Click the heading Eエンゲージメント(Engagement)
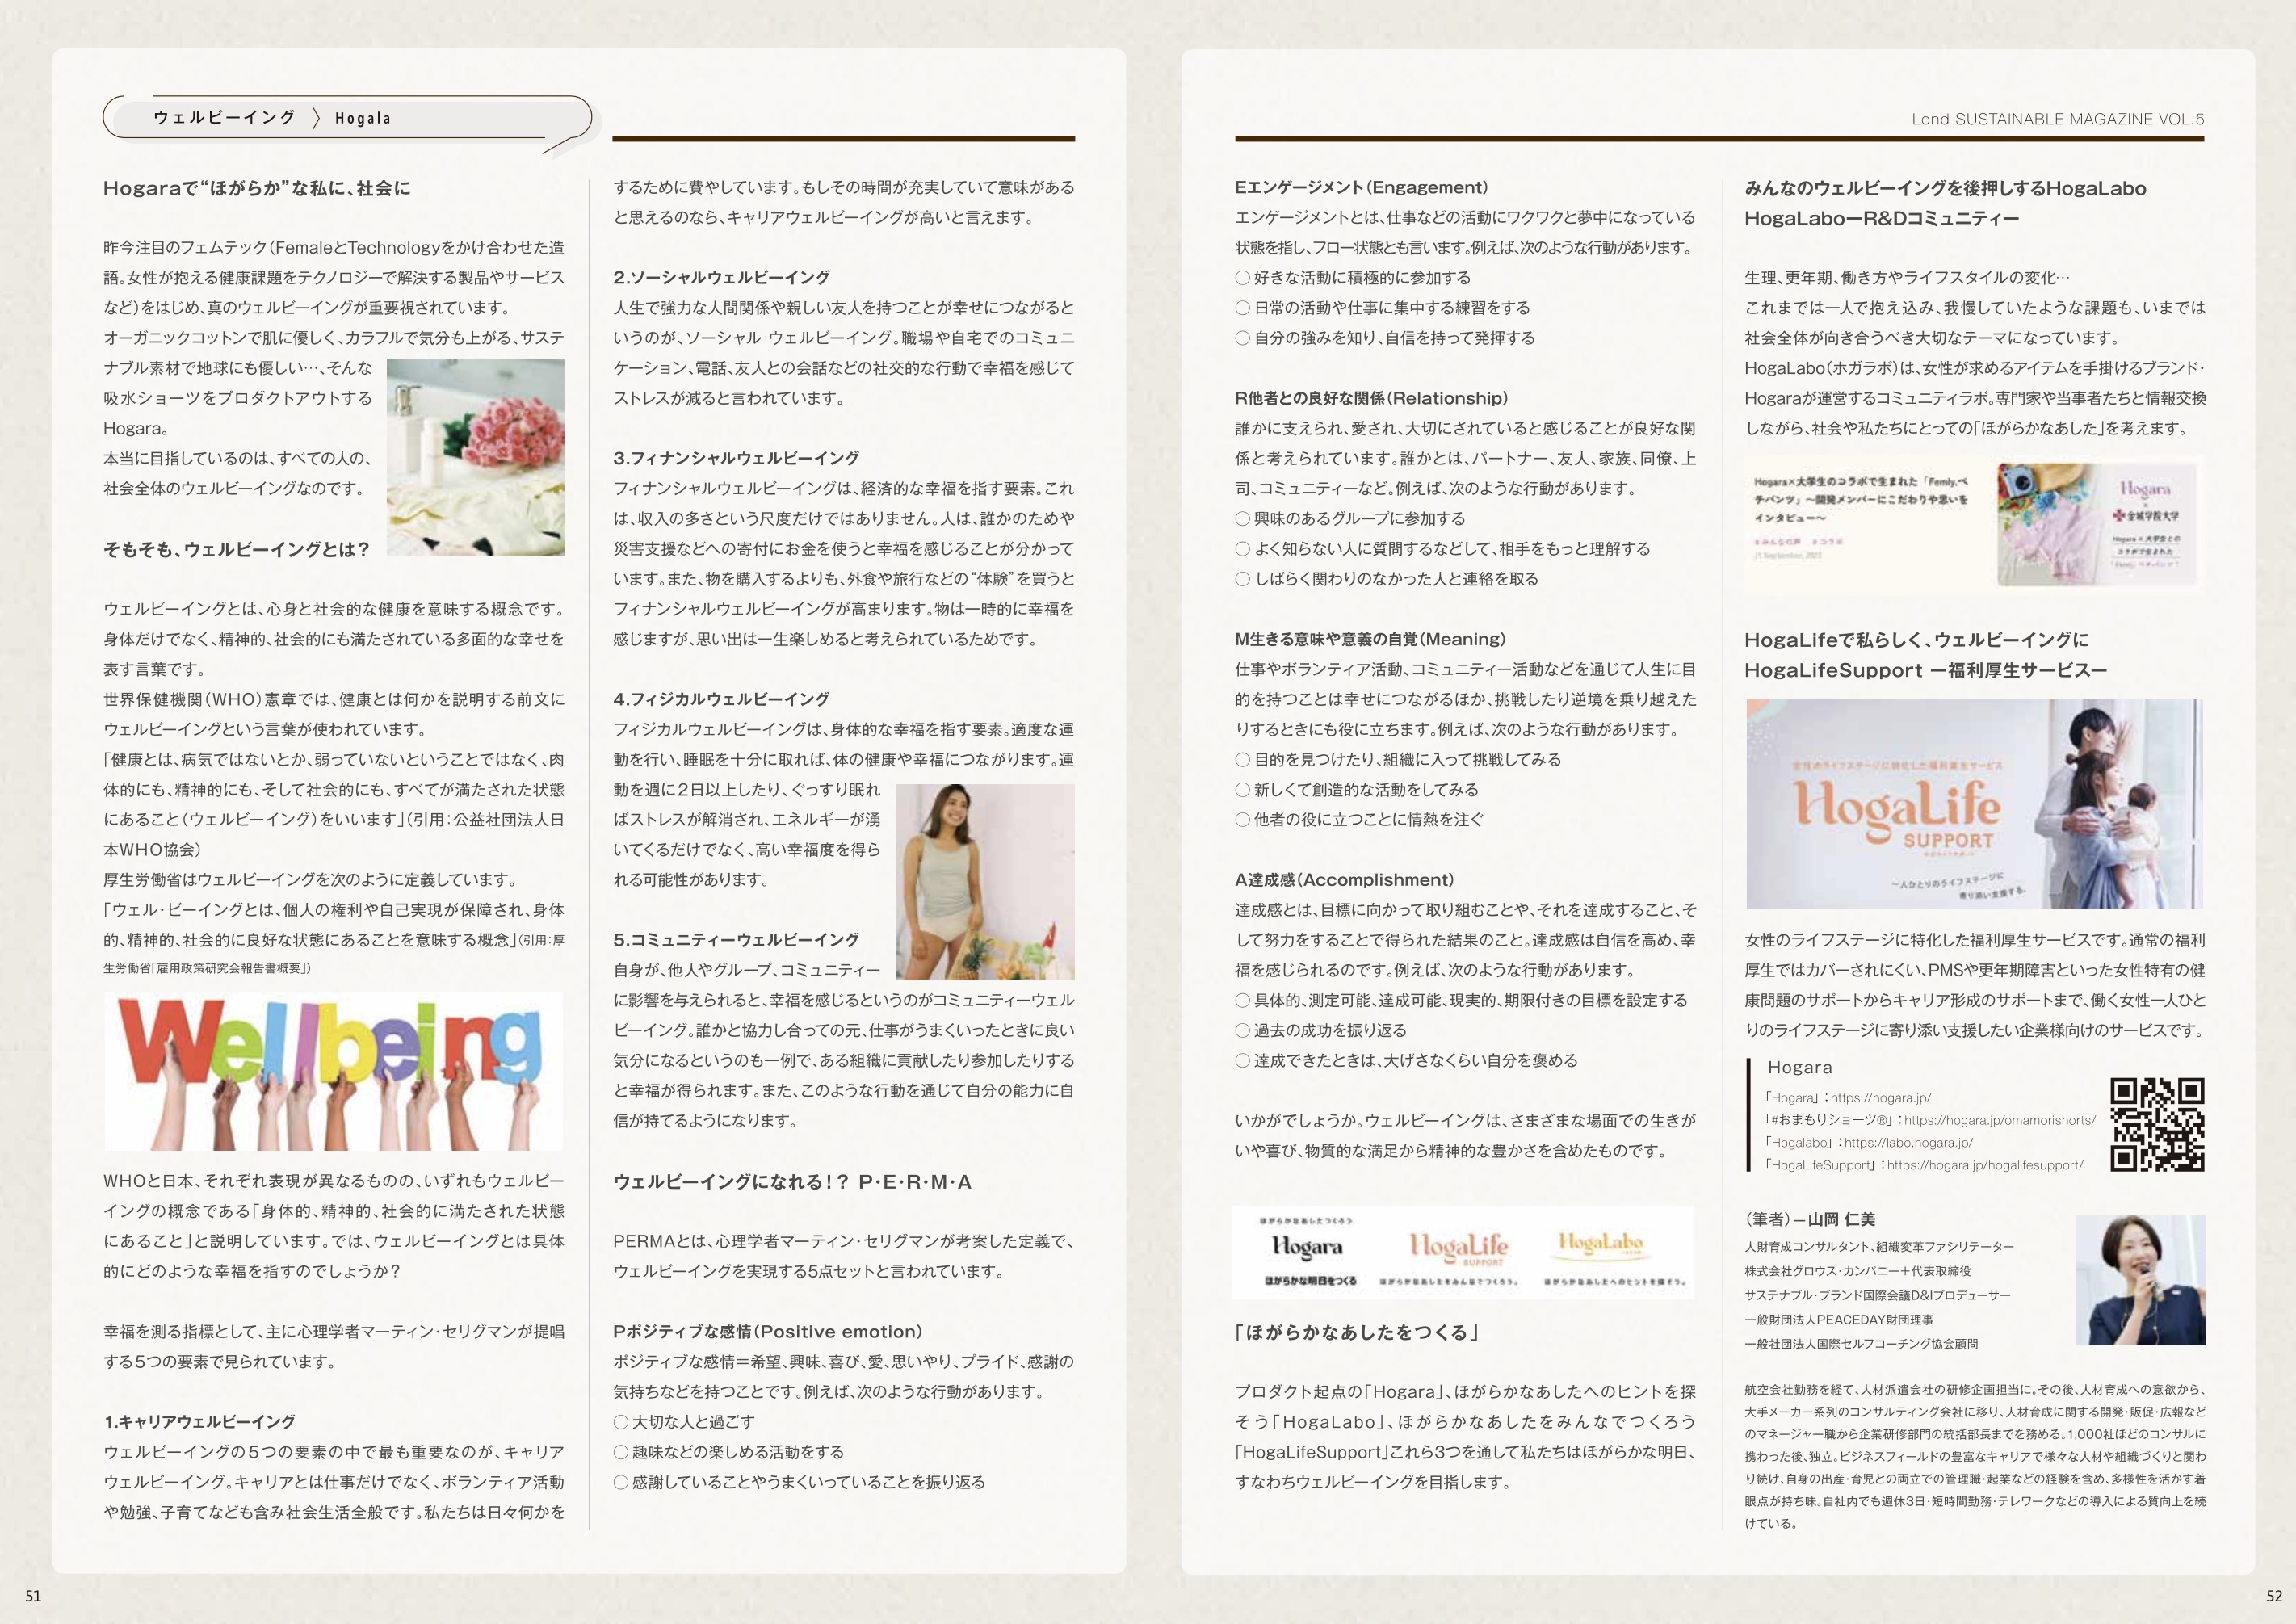The width and height of the screenshot is (2296, 1624). pyautogui.click(x=1361, y=187)
